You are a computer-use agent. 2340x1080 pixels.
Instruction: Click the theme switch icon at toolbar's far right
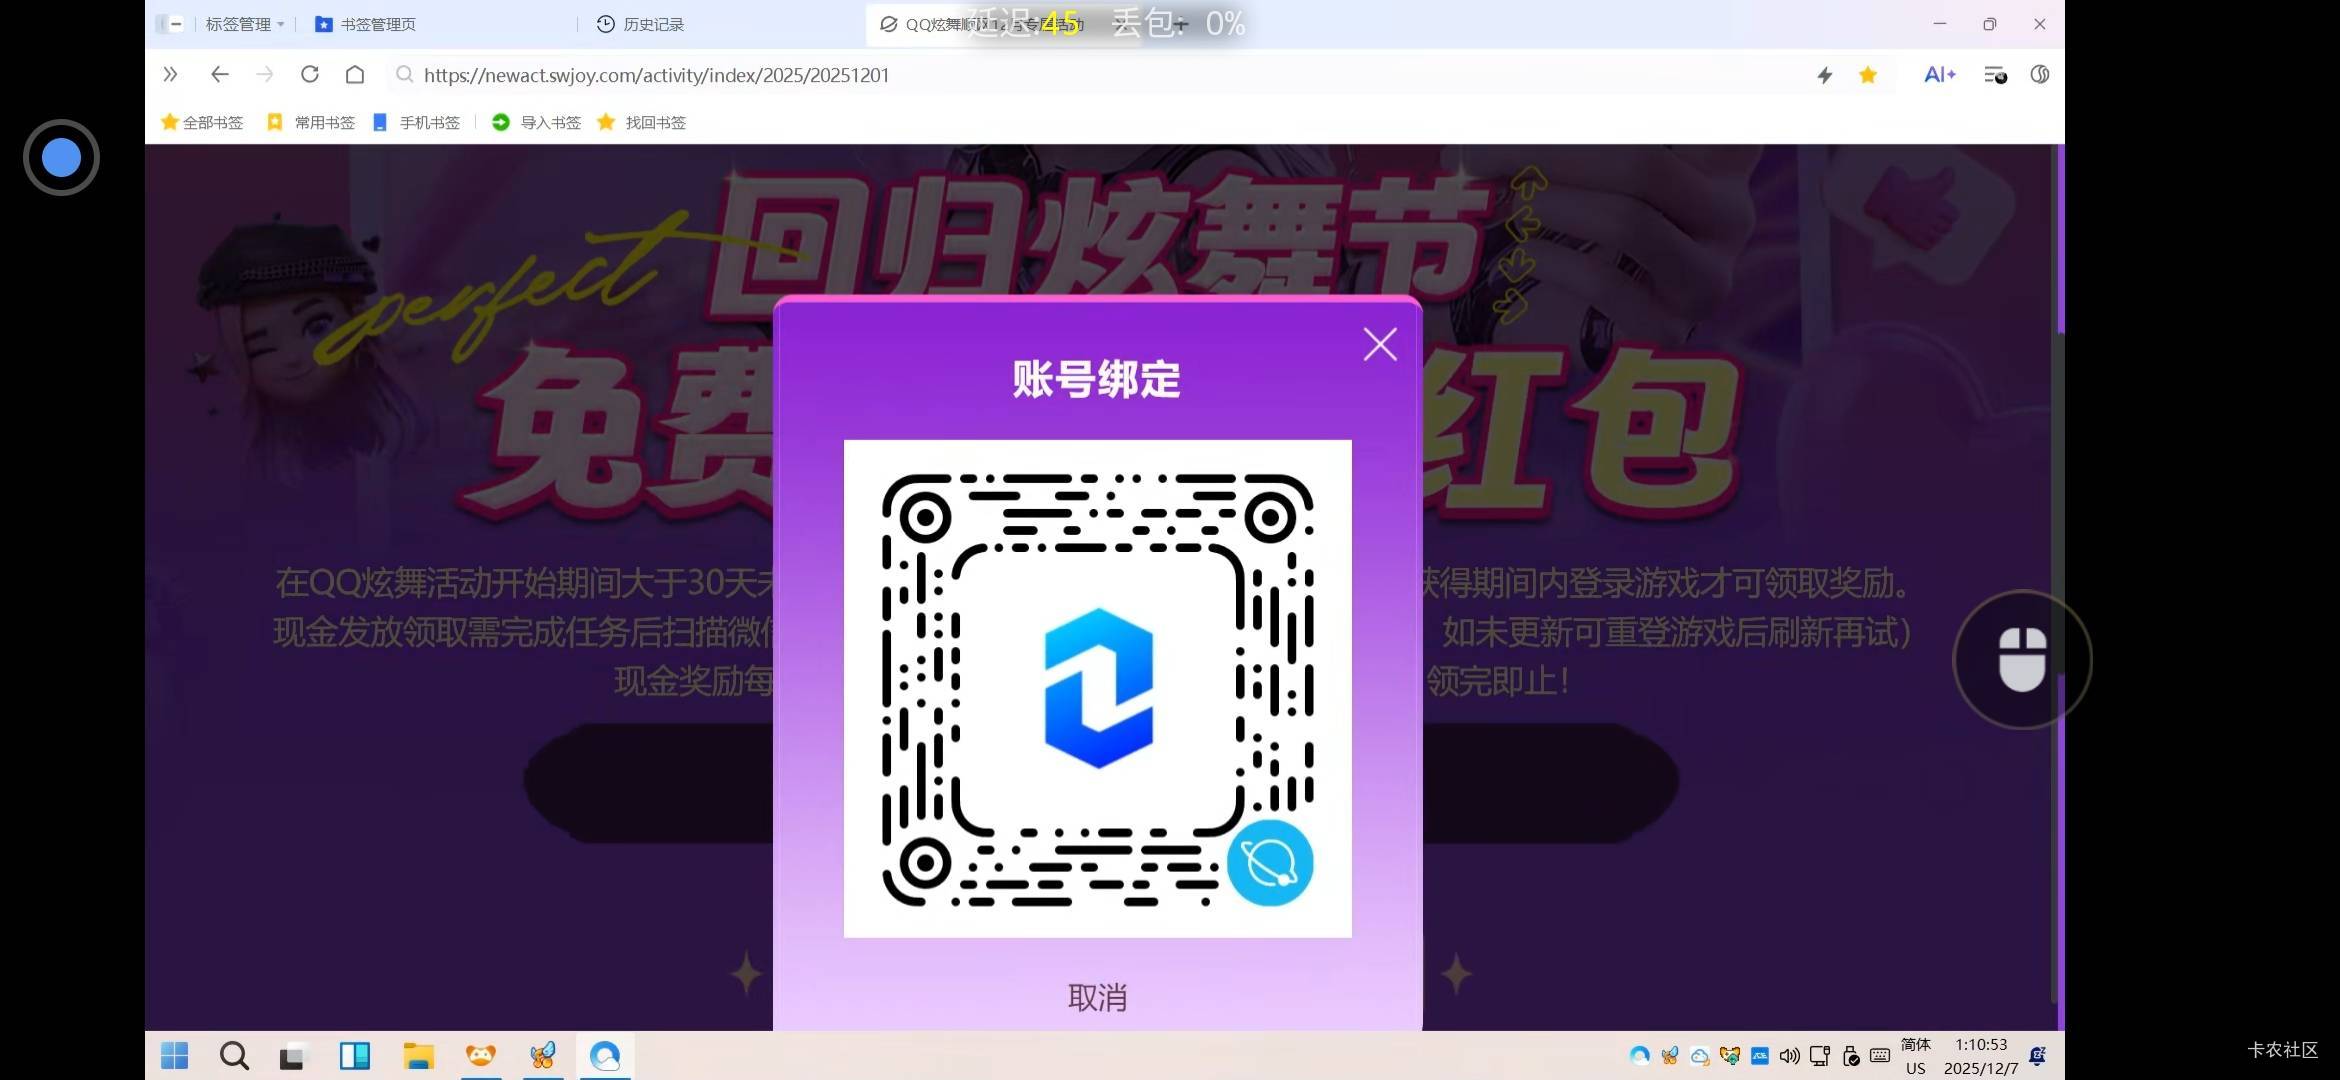[x=2039, y=74]
